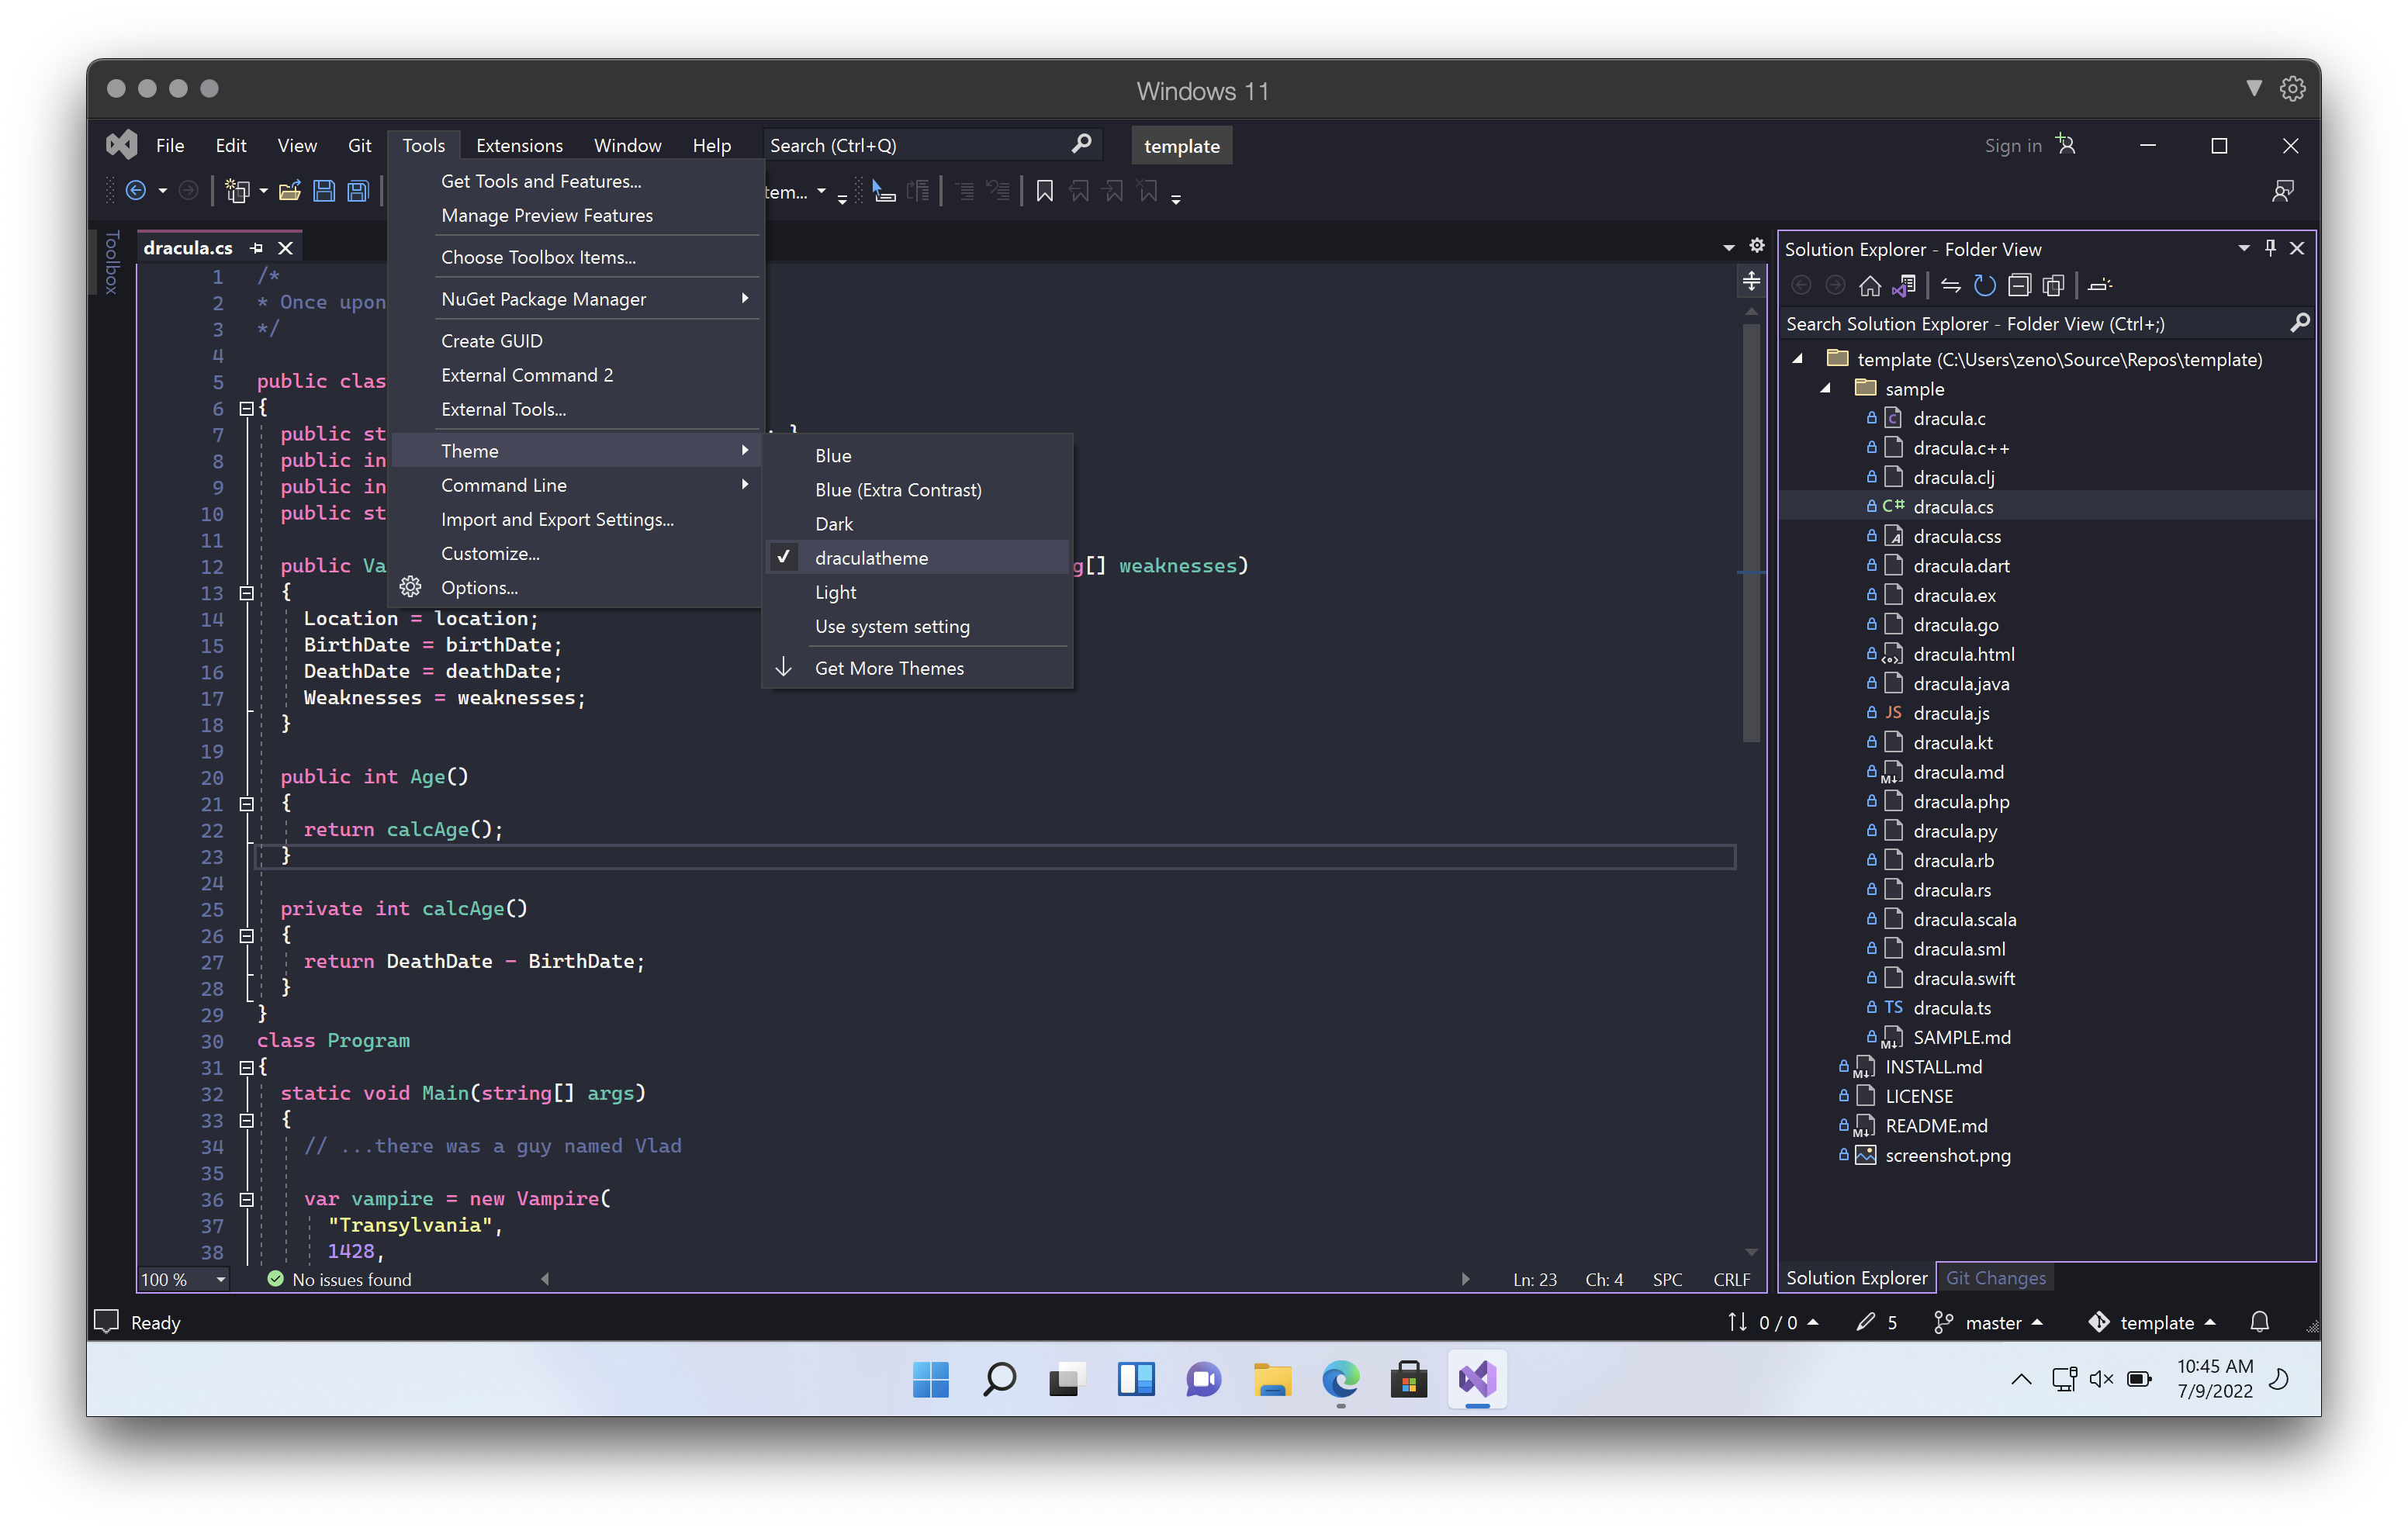Collapse the sample folder tree node
Image resolution: width=2408 pixels, height=1531 pixels.
pos(1825,389)
